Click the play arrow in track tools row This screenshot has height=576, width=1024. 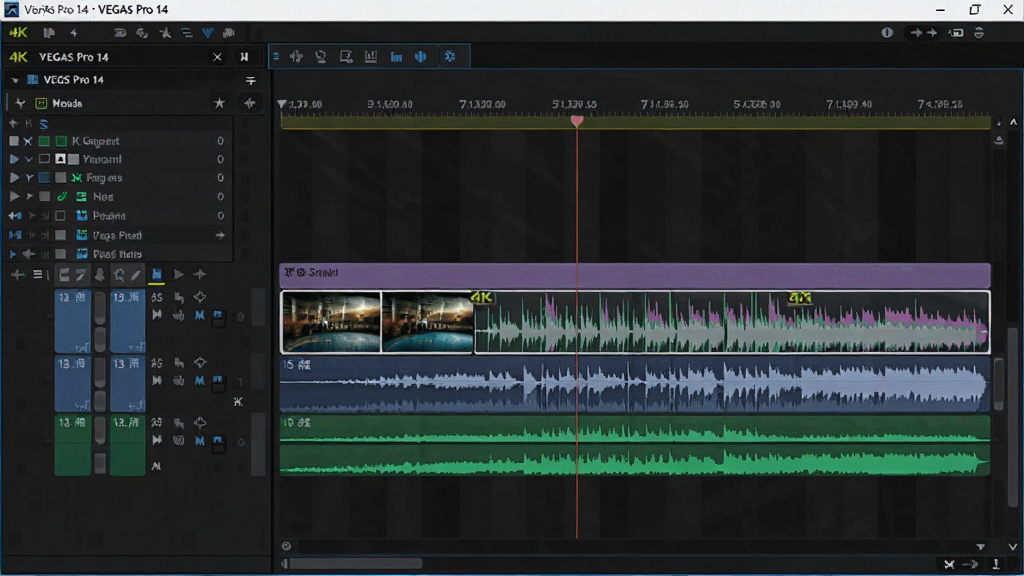tap(178, 275)
